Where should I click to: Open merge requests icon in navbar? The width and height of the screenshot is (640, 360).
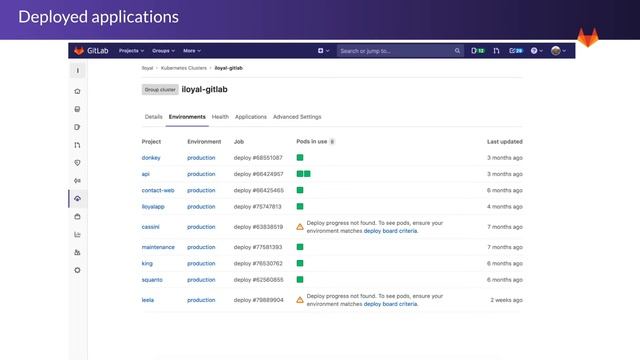pyautogui.click(x=496, y=51)
